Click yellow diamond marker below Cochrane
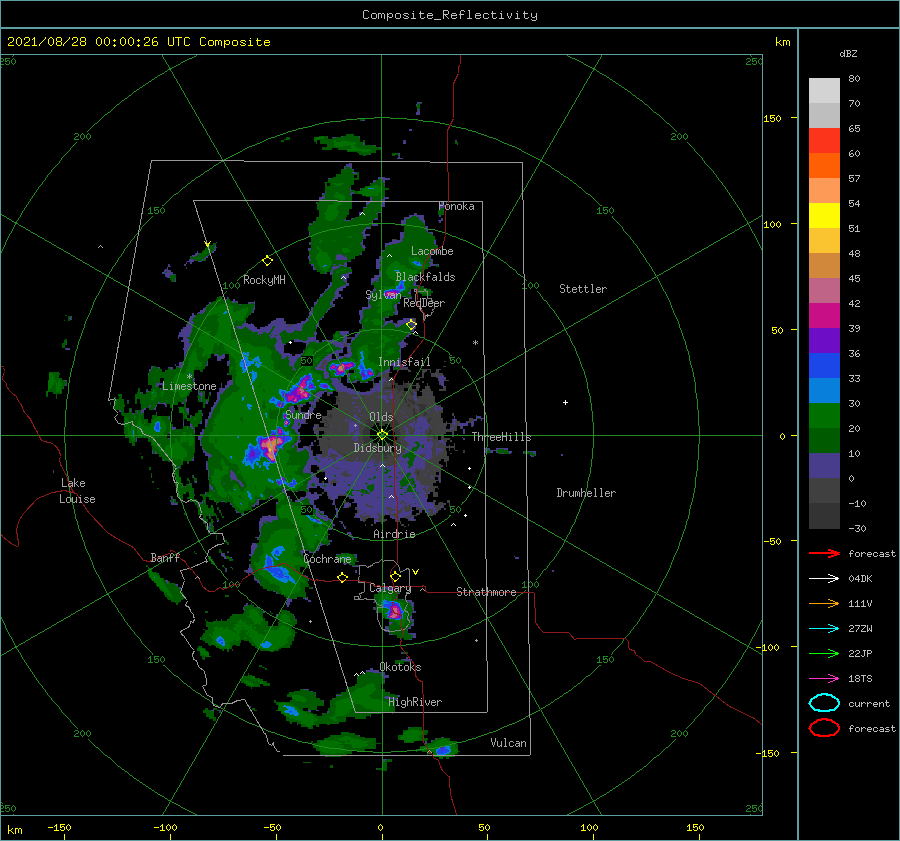Viewport: 900px width, 841px height. click(x=342, y=577)
